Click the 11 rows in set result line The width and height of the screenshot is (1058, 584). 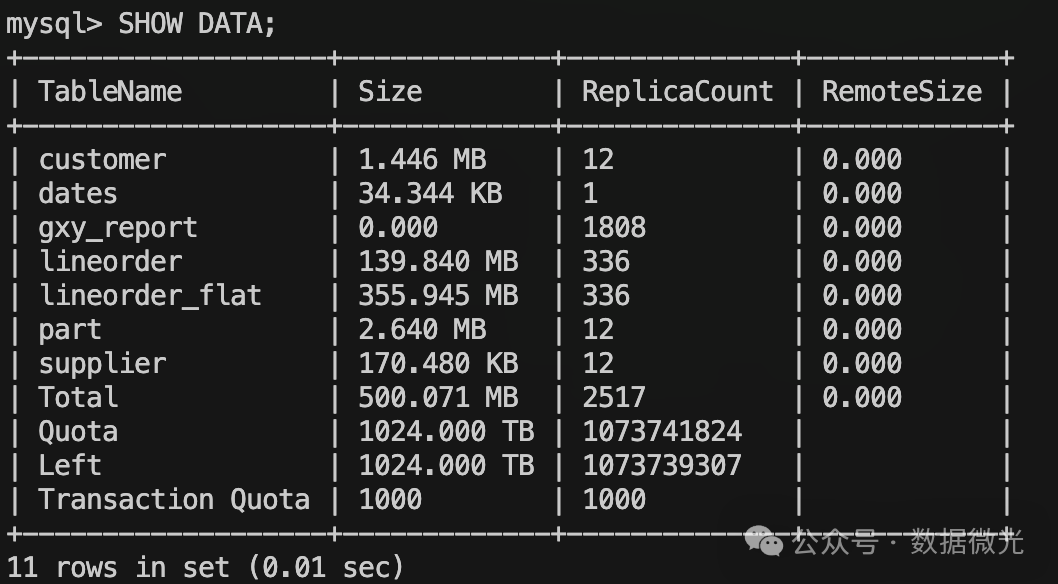click(x=205, y=568)
